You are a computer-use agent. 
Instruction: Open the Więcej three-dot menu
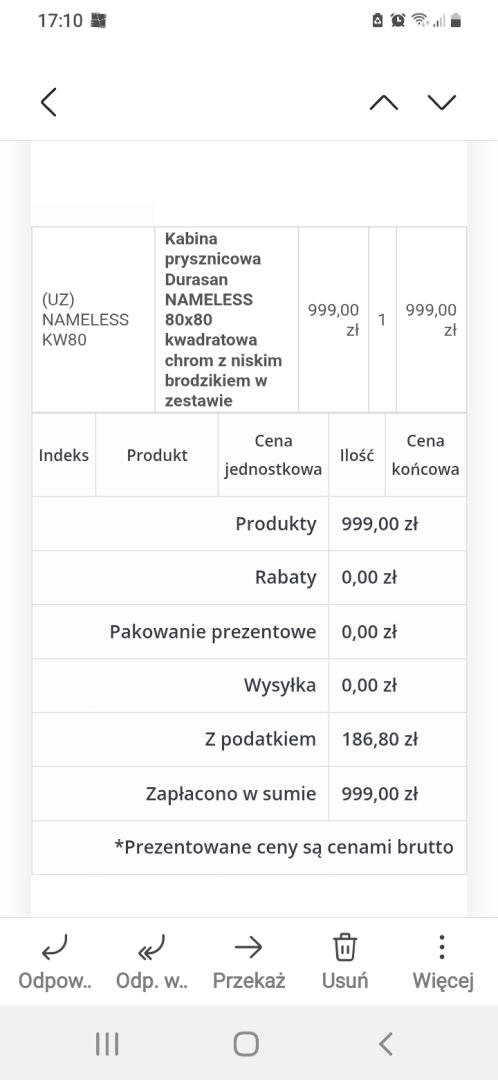[x=442, y=948]
